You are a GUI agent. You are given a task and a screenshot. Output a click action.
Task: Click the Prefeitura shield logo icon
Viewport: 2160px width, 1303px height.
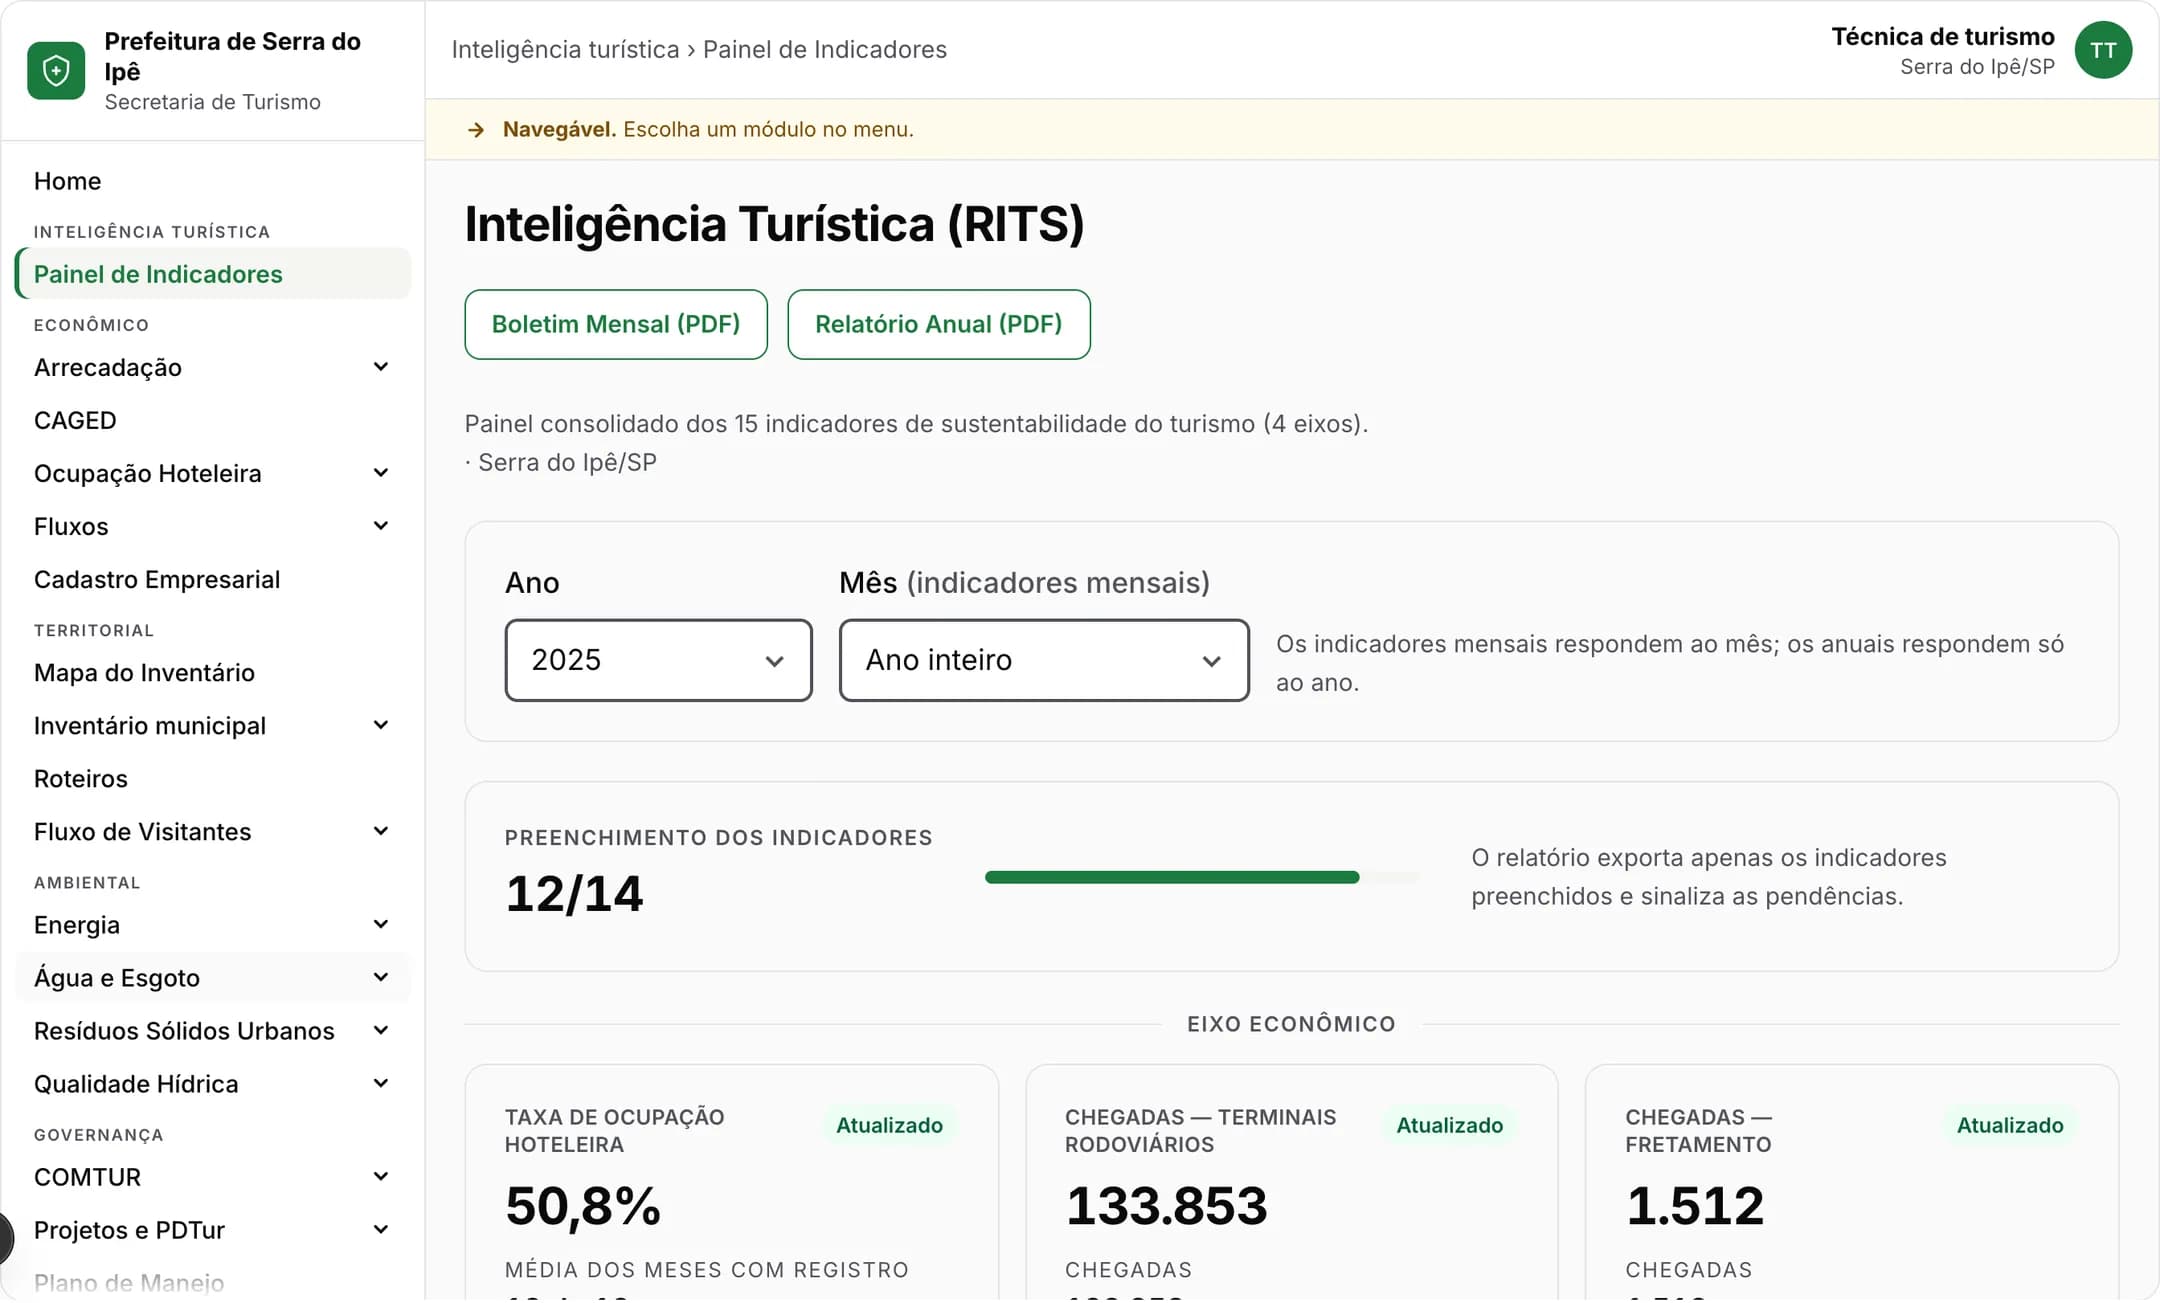click(56, 70)
